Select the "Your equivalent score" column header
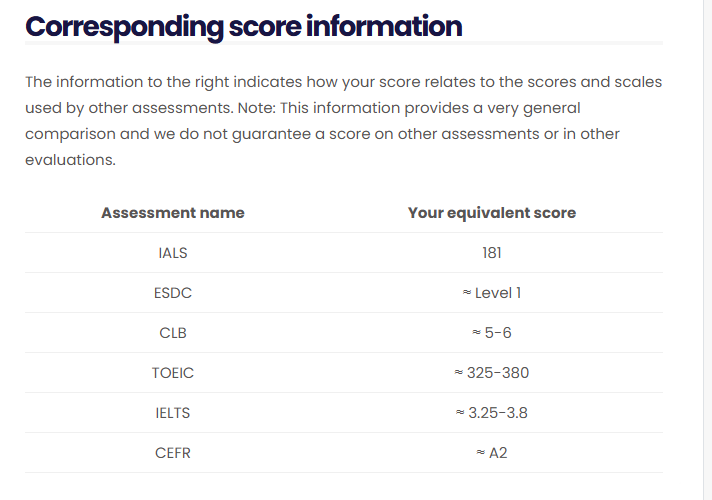 [492, 213]
